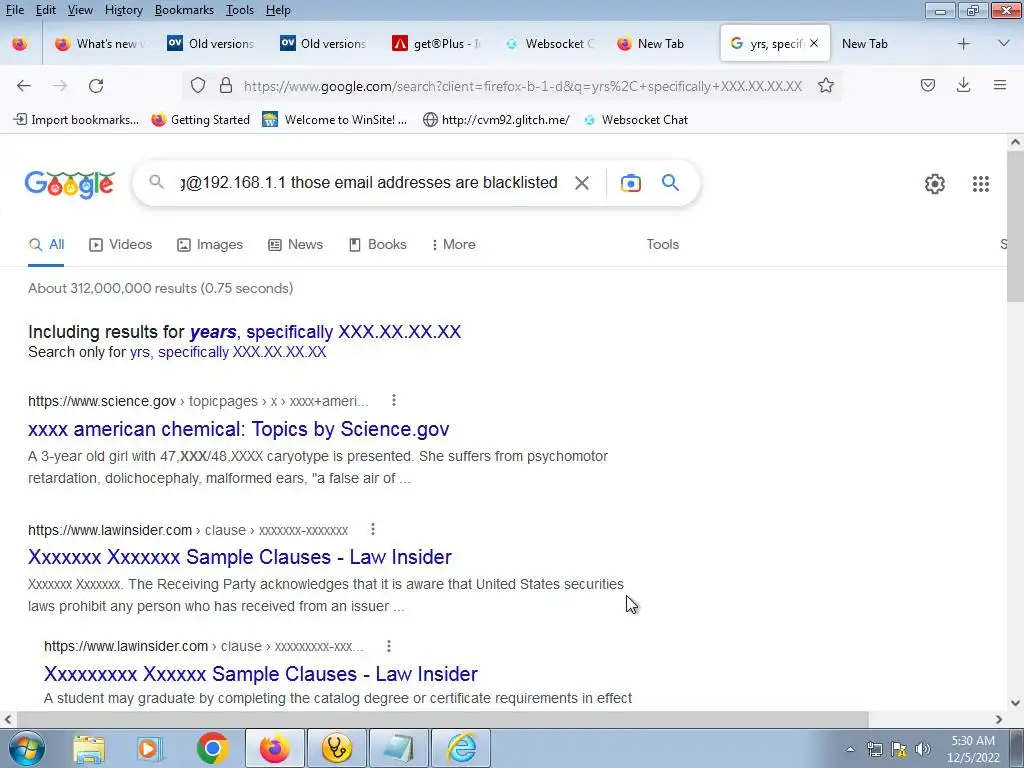1024x768 pixels.
Task: Show Books search results
Action: pyautogui.click(x=377, y=245)
